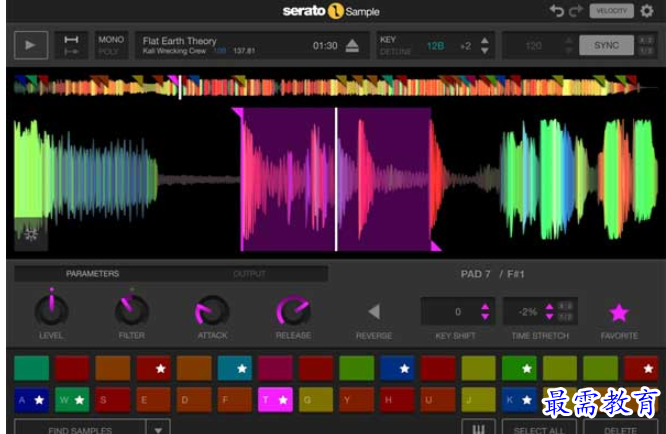Decrease key with KEY down arrow
Screen dimensions: 666x434
pyautogui.click(x=485, y=51)
